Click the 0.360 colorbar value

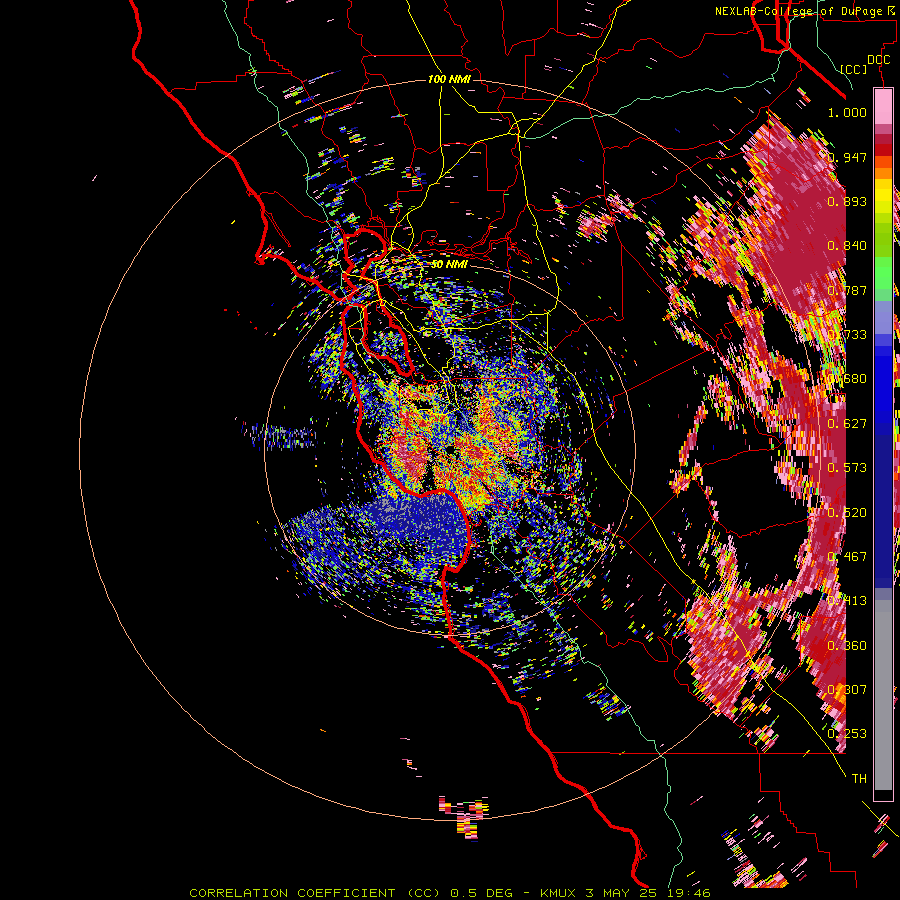coord(847,646)
